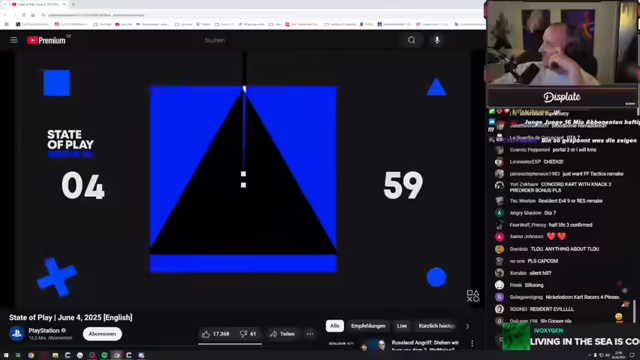Viewport: 640px width, 360px height.
Task: Click Aaron Johnson's hearts chat message
Action: pos(531,236)
